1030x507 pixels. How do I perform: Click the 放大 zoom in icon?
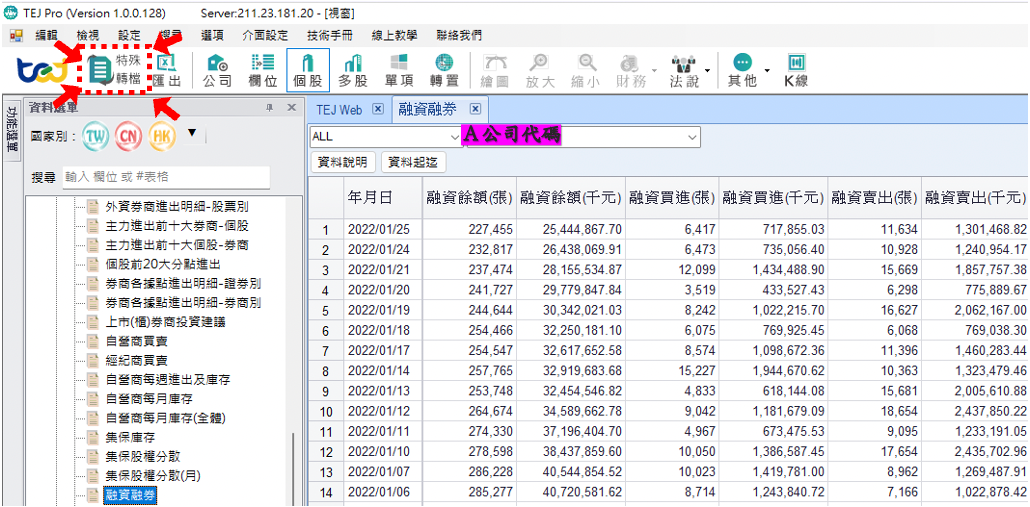point(540,70)
